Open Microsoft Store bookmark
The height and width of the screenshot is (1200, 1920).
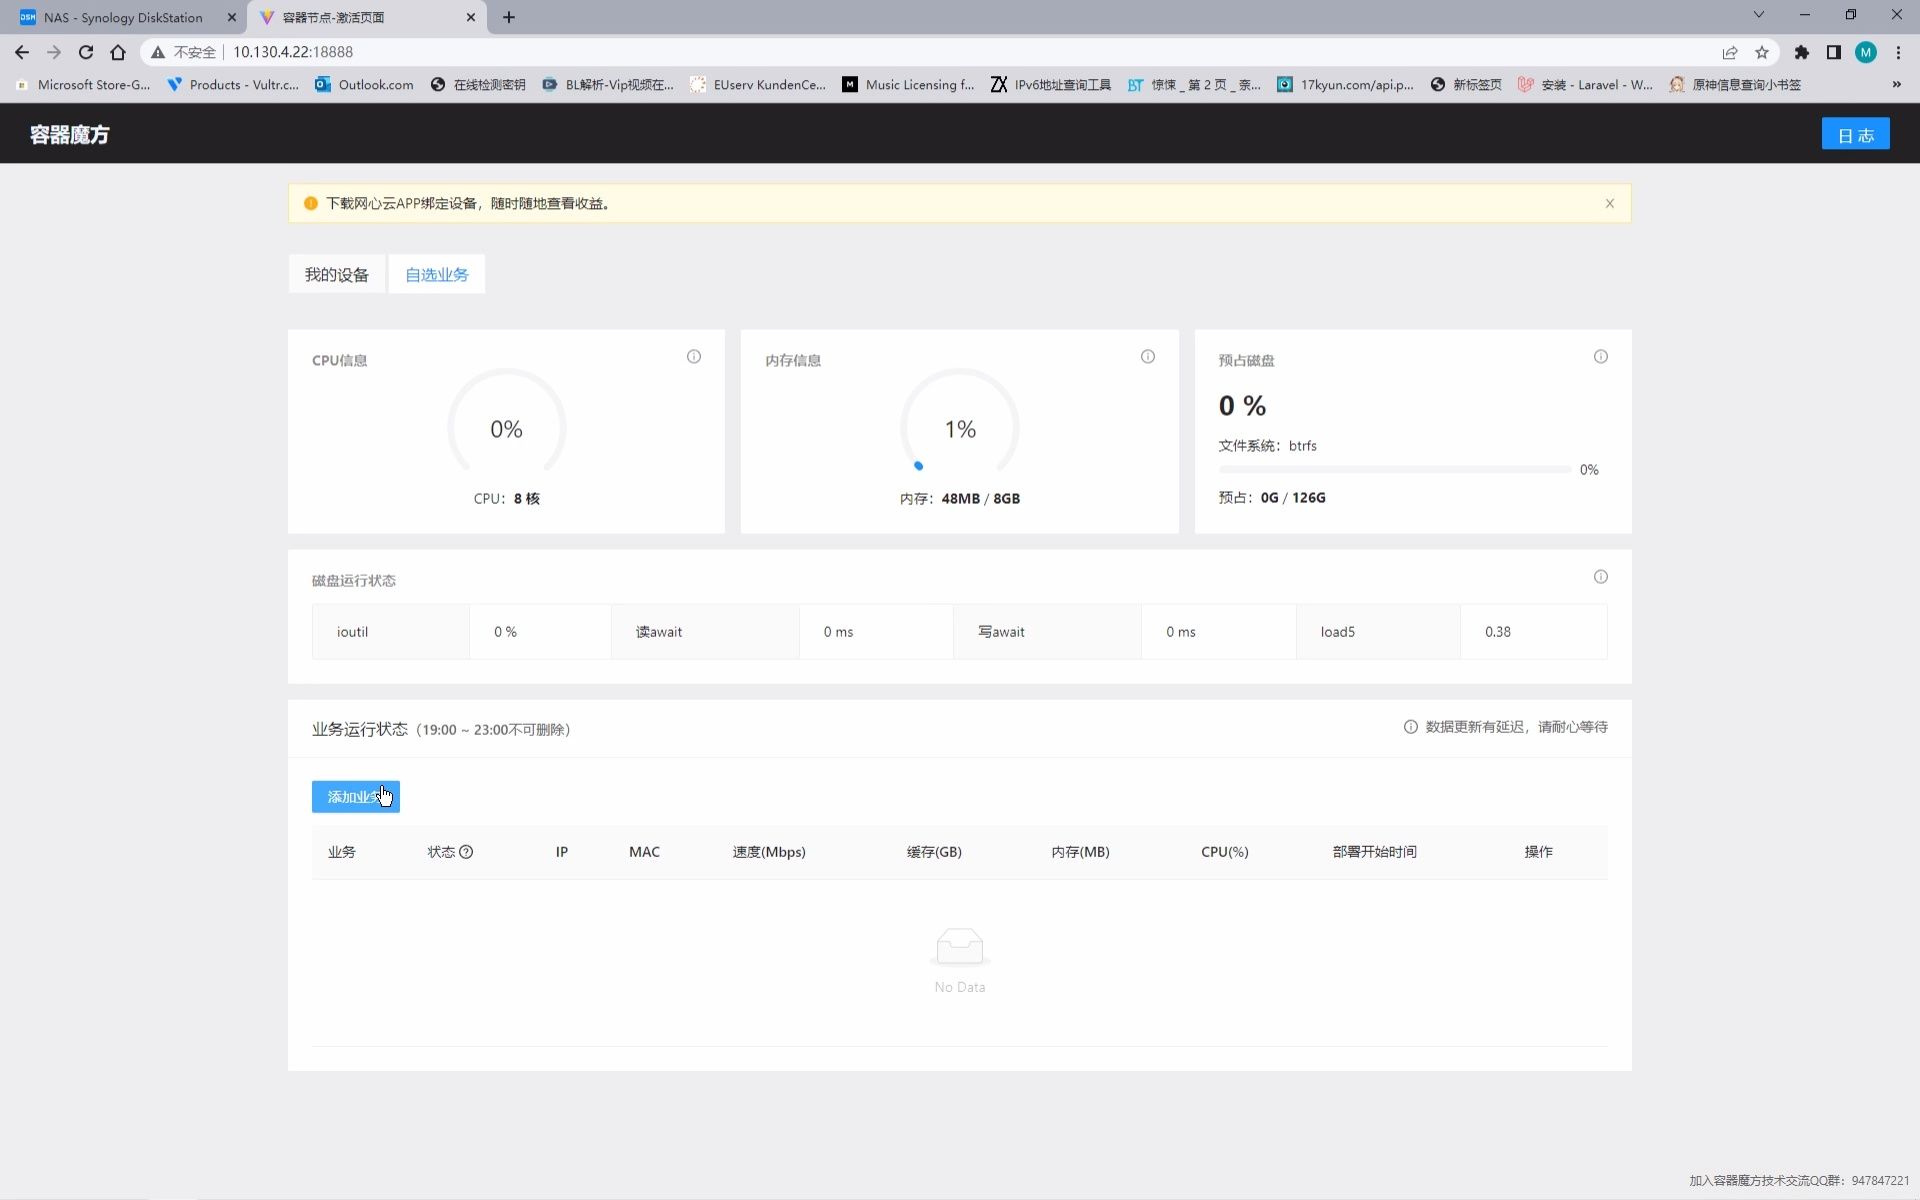click(x=84, y=85)
